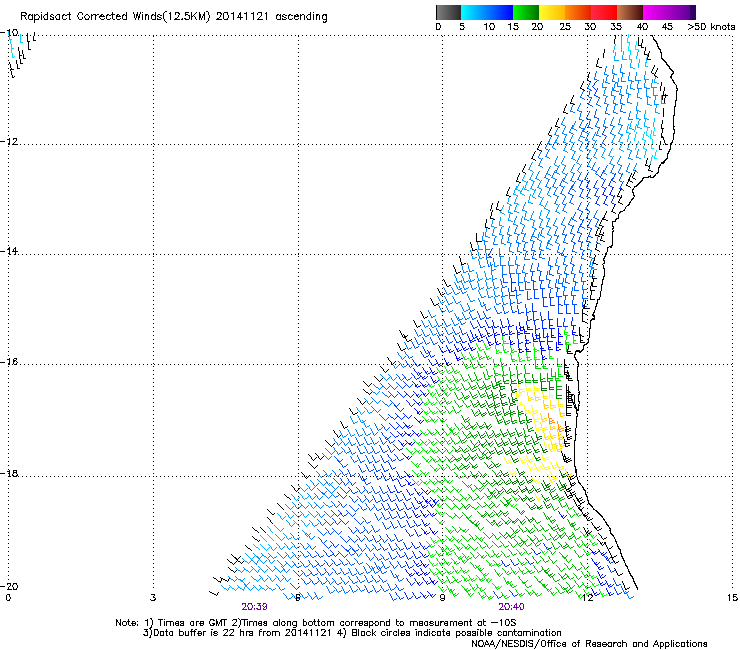Select the gray 0-5 knots color band

click(448, 12)
